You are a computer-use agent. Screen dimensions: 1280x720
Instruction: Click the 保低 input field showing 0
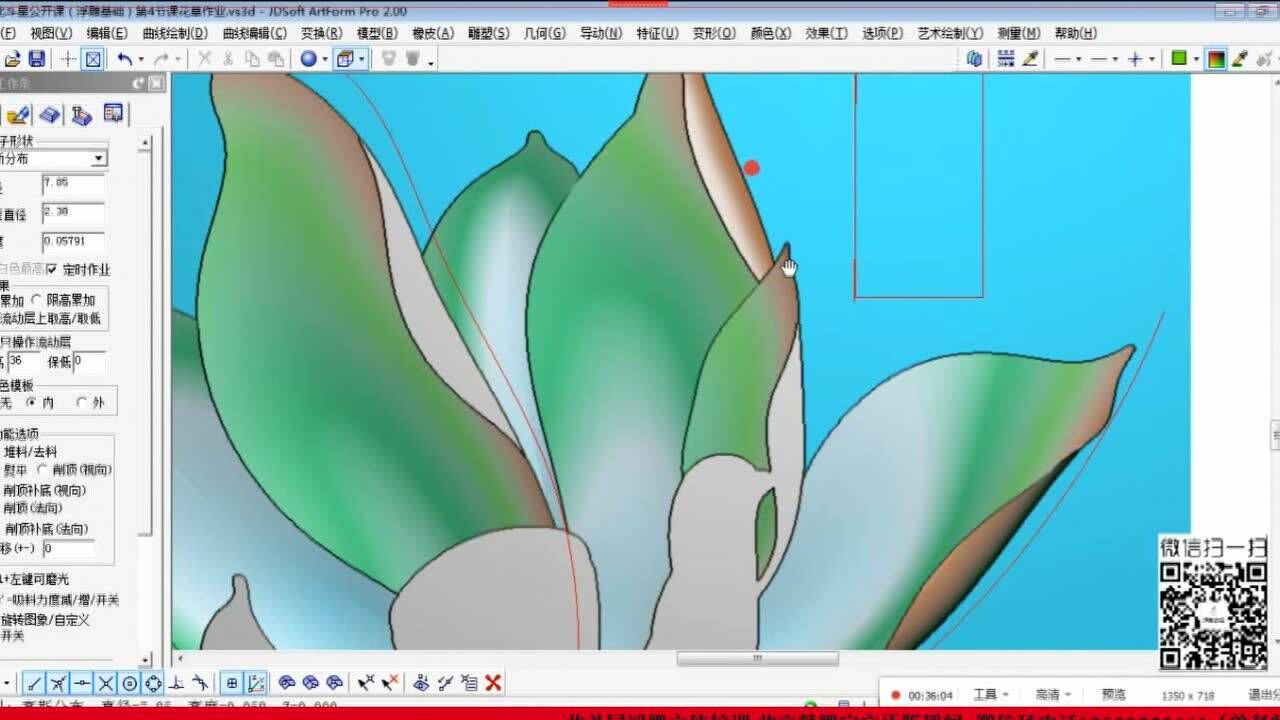89,361
